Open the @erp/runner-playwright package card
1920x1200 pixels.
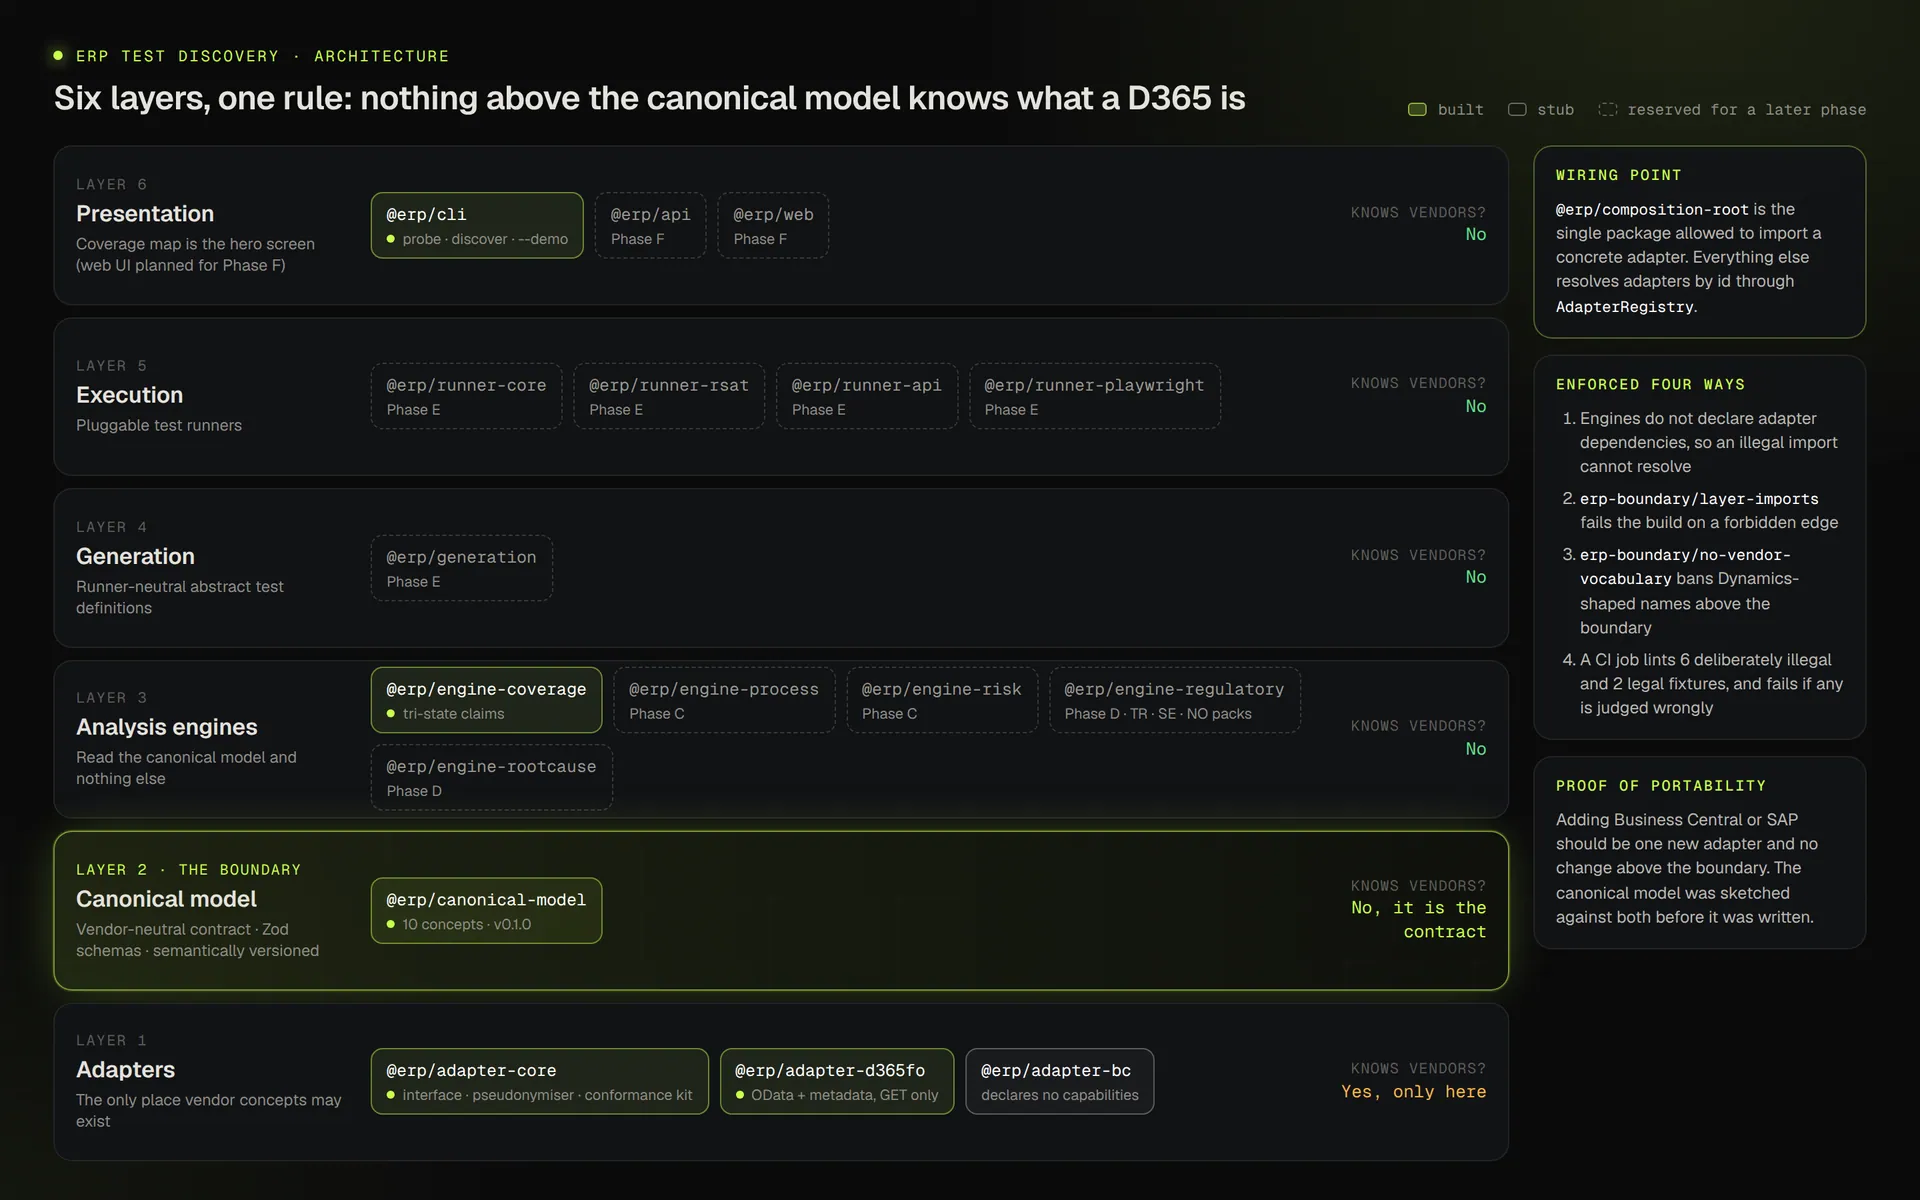point(1094,396)
